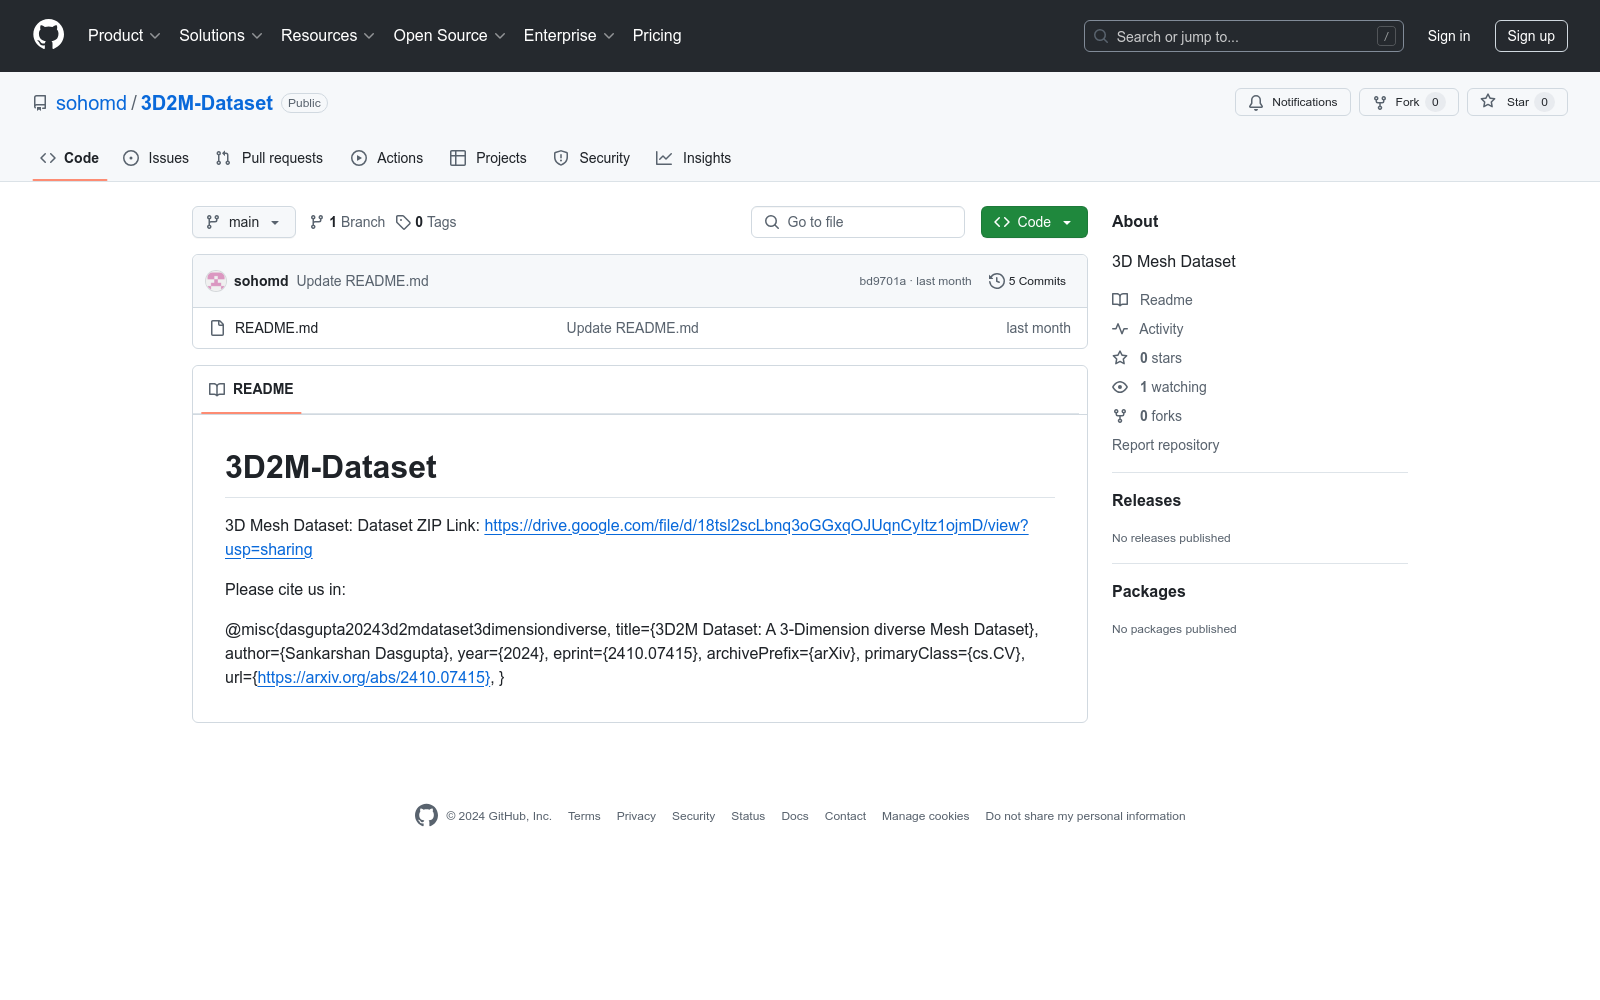Viewport: 1600px width, 1000px height.
Task: Open the green Code clone dropdown
Action: coord(1034,222)
